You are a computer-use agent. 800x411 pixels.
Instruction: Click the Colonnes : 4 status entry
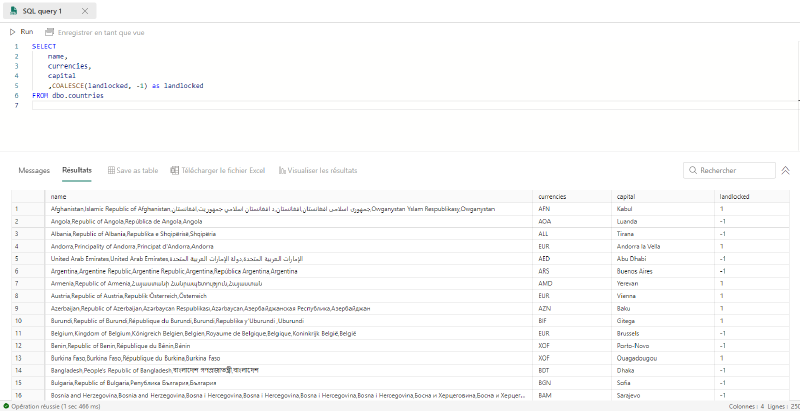(747, 406)
